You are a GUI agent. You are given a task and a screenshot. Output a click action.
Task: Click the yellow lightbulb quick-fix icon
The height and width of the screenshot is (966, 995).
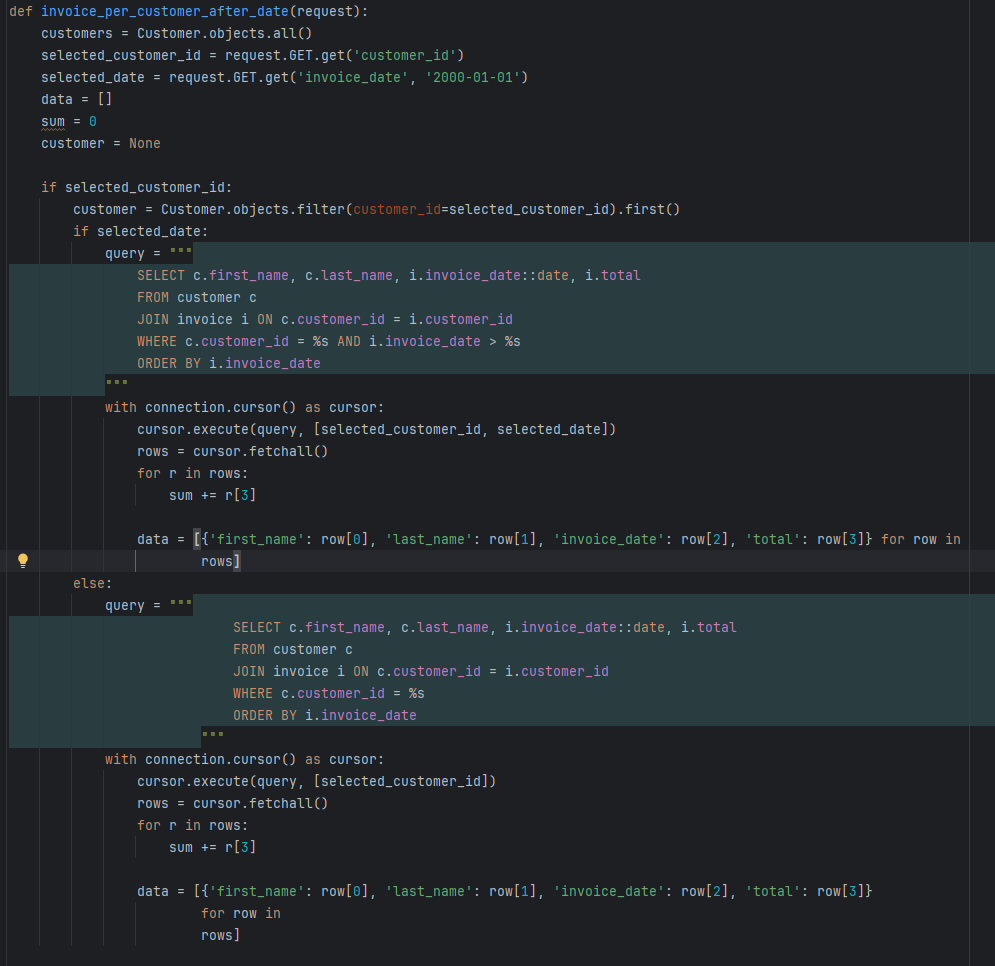click(x=23, y=560)
